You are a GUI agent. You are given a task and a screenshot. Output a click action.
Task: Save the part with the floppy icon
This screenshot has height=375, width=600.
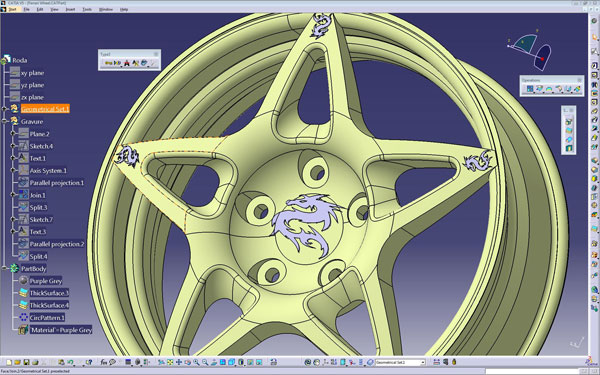click(26, 362)
